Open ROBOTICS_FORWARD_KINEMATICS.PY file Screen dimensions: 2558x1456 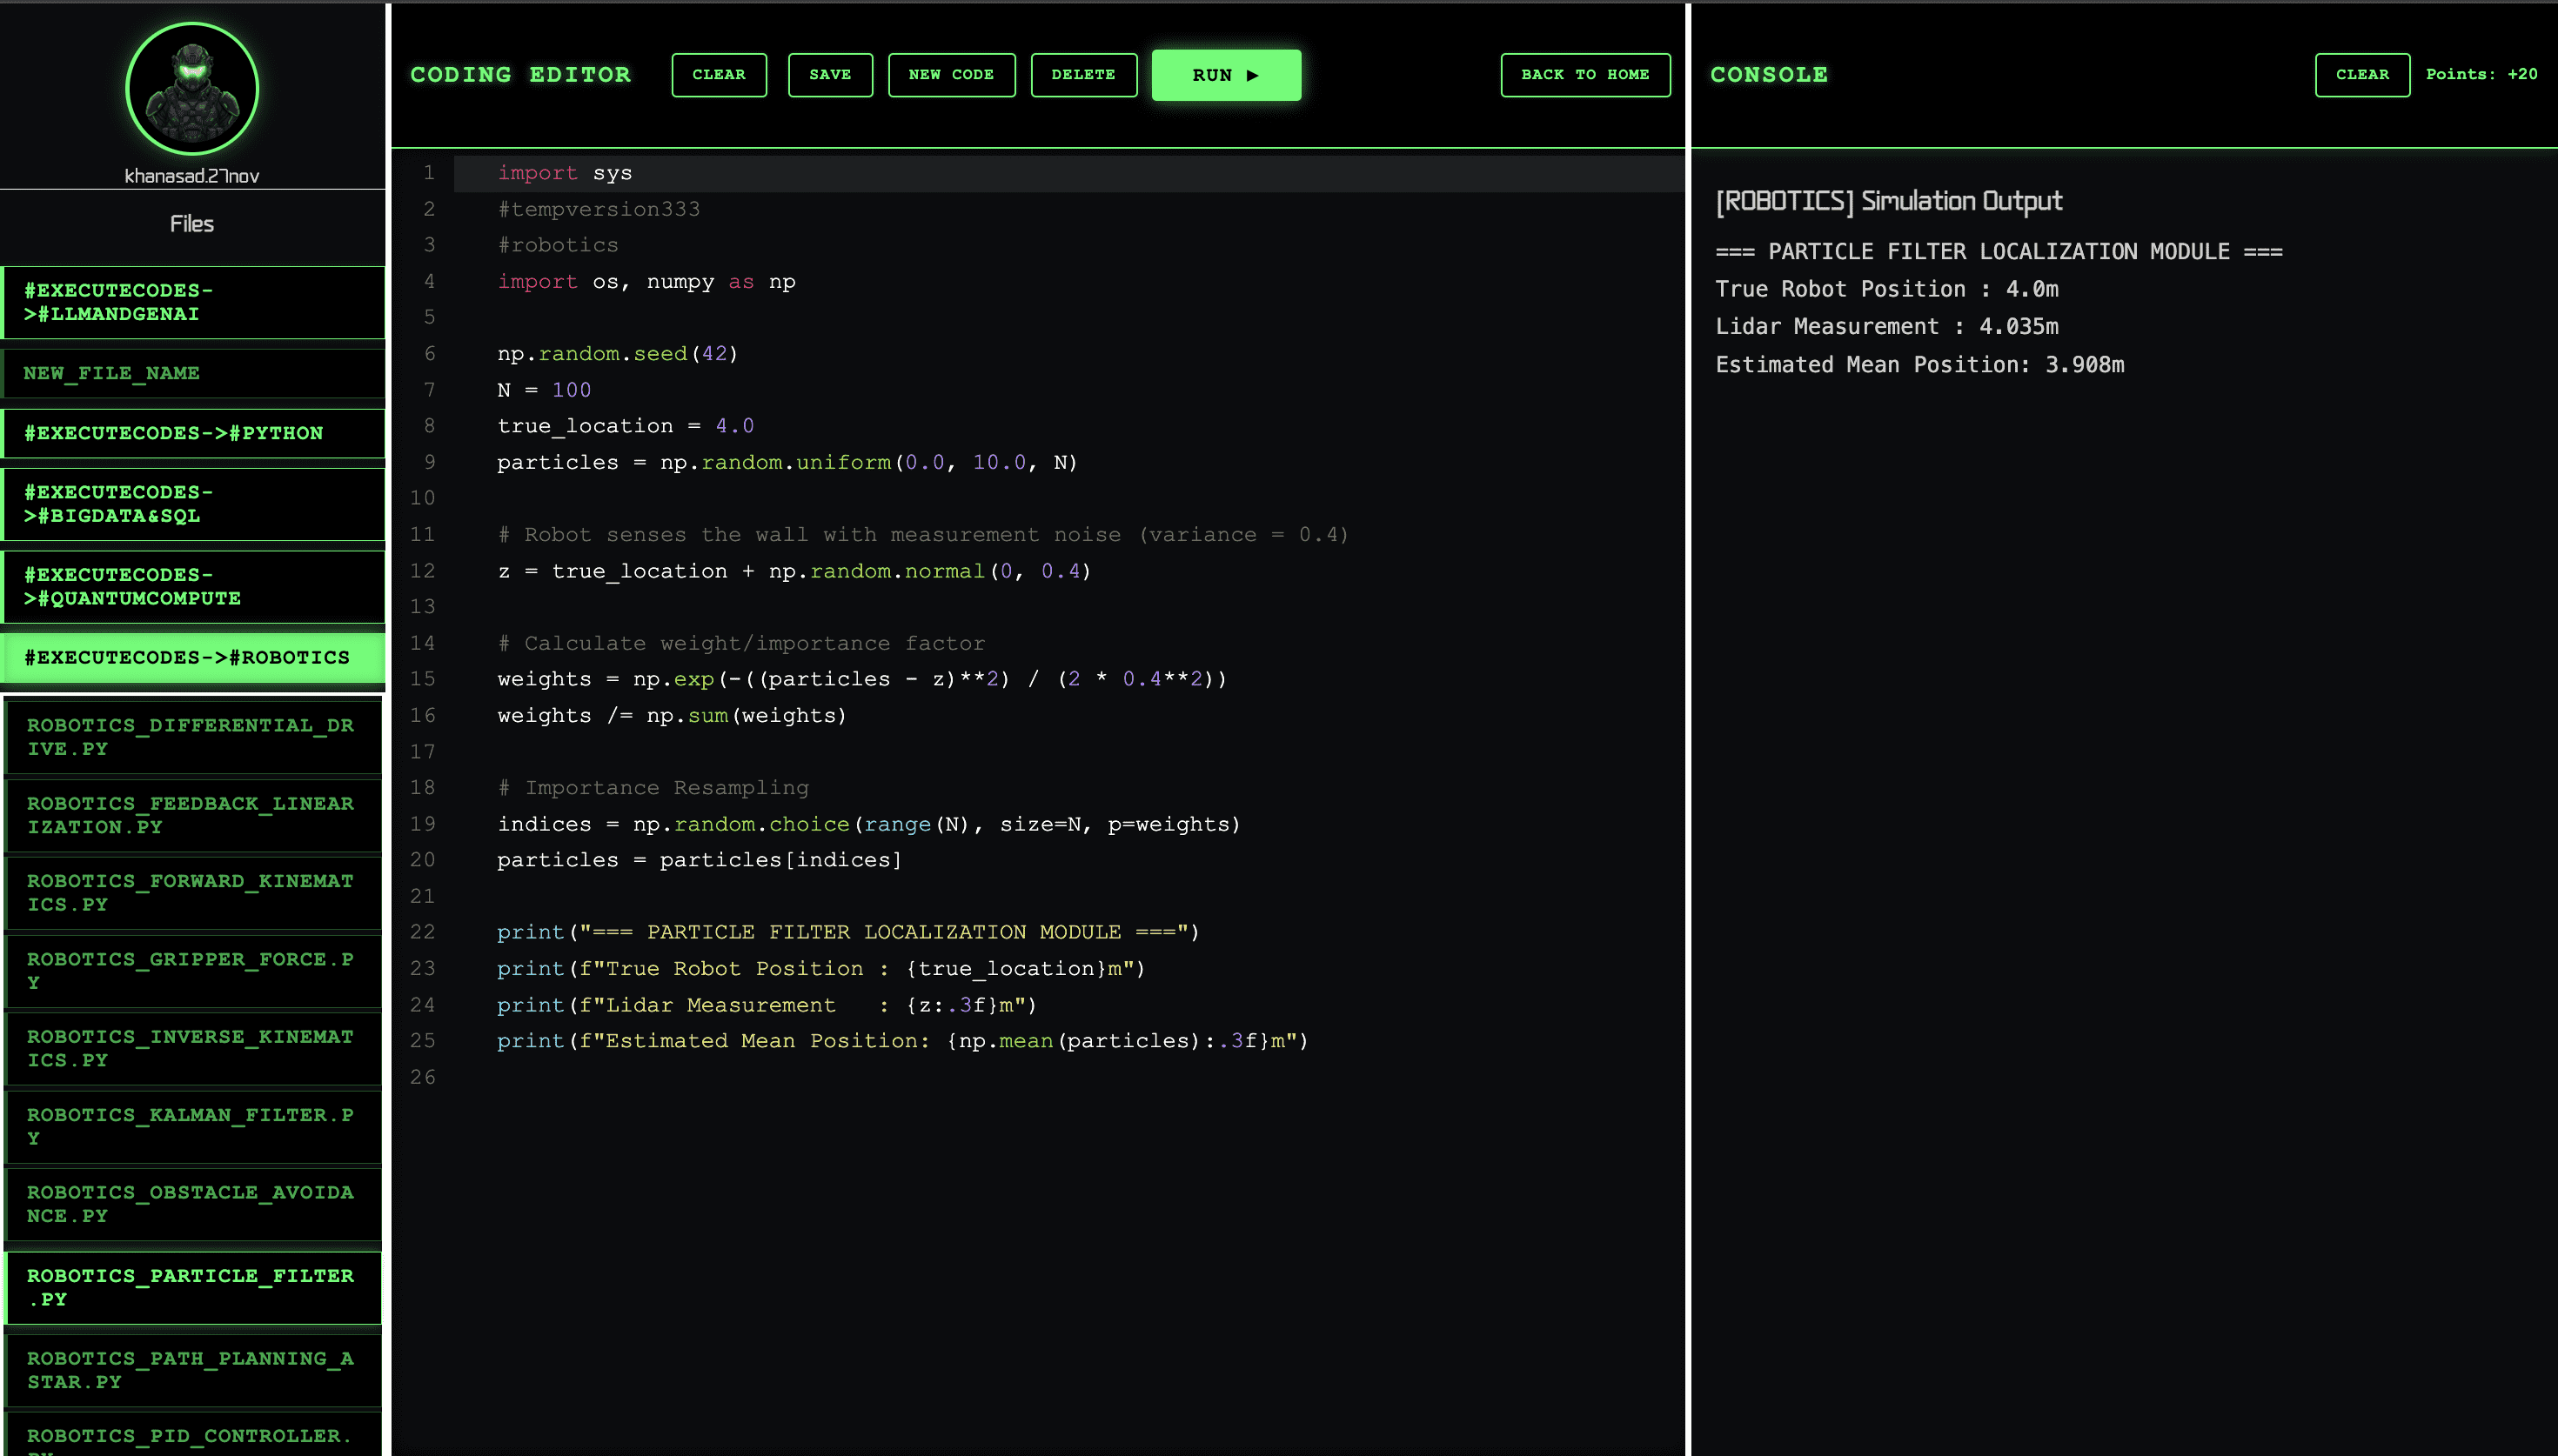[194, 893]
